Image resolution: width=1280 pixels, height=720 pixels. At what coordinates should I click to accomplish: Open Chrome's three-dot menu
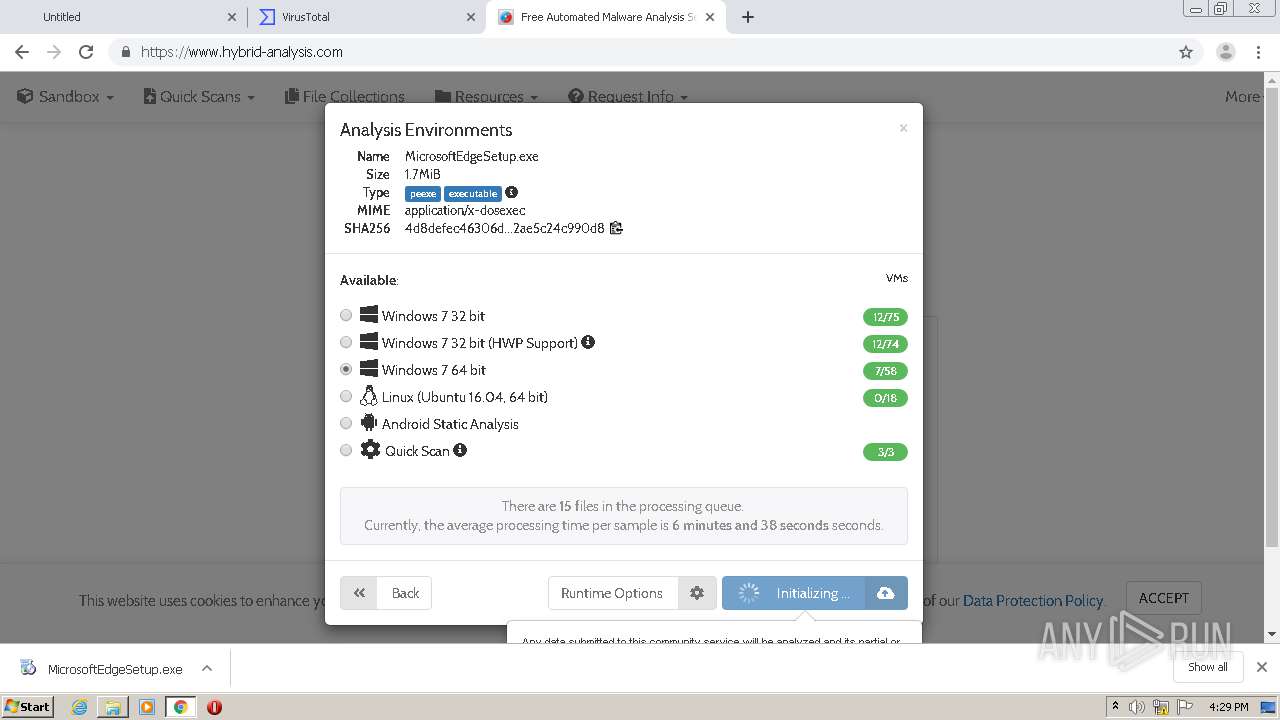[1259, 52]
